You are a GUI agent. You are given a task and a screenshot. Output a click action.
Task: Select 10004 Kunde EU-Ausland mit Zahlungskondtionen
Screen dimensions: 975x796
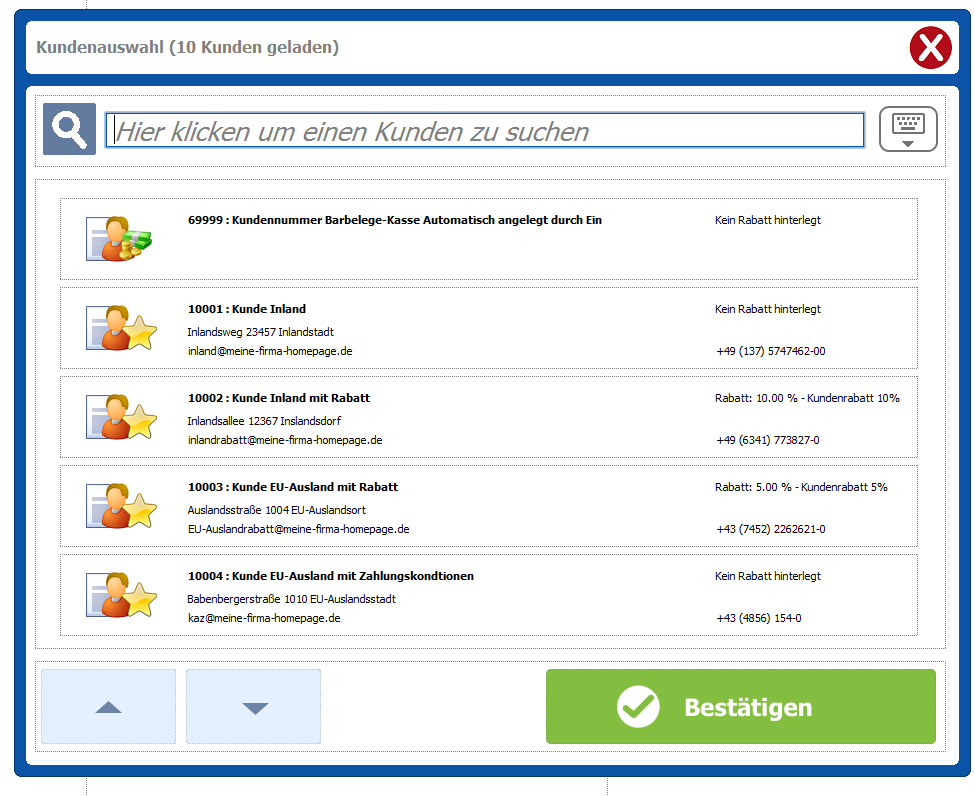(330, 576)
